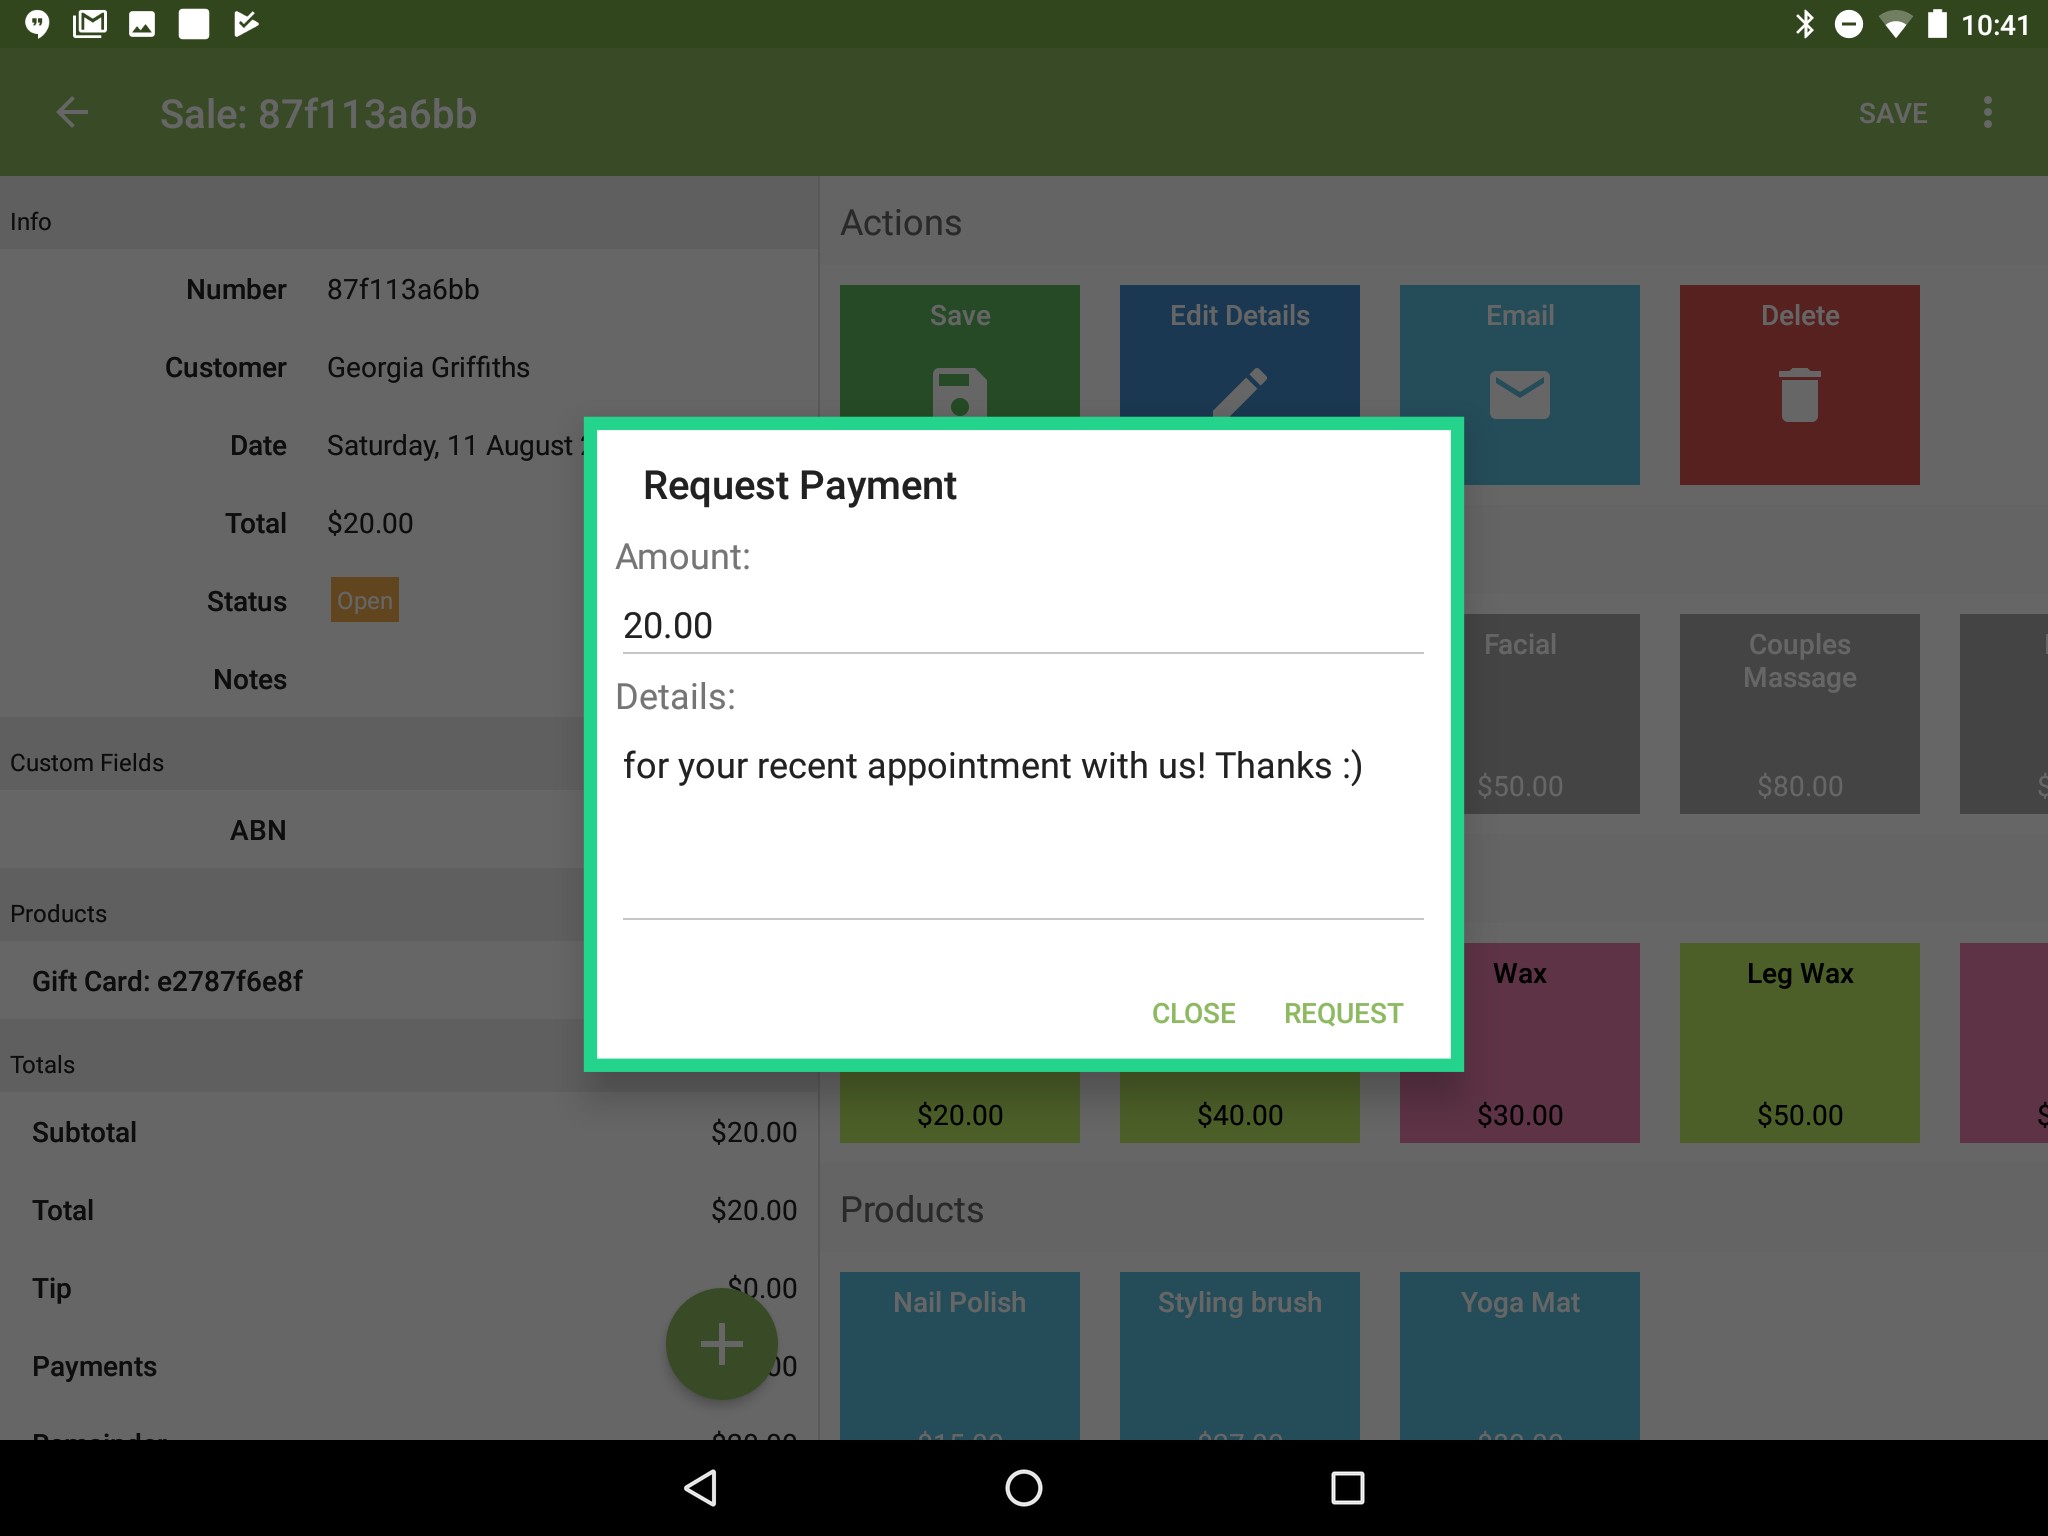This screenshot has width=2048, height=1536.
Task: Tap the $20.00 service tile
Action: pos(959,1107)
